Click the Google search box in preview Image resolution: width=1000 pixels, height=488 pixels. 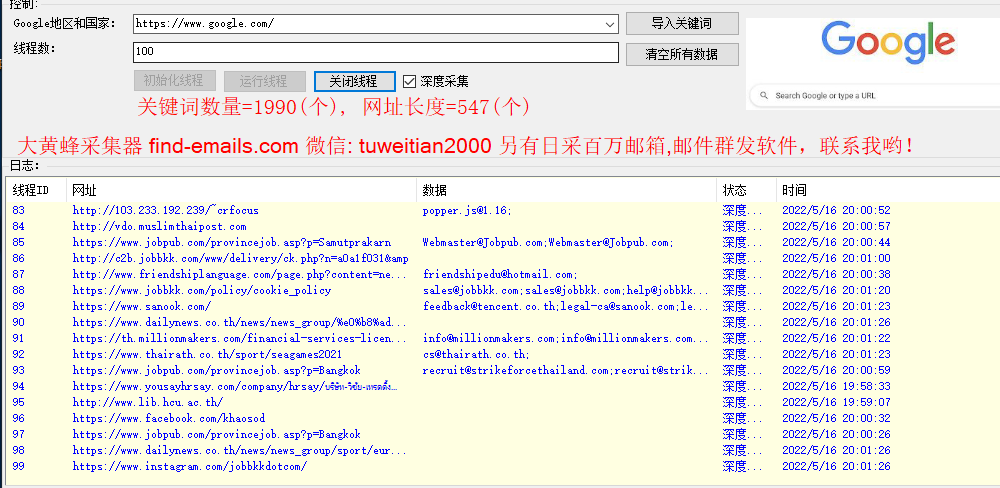point(875,96)
